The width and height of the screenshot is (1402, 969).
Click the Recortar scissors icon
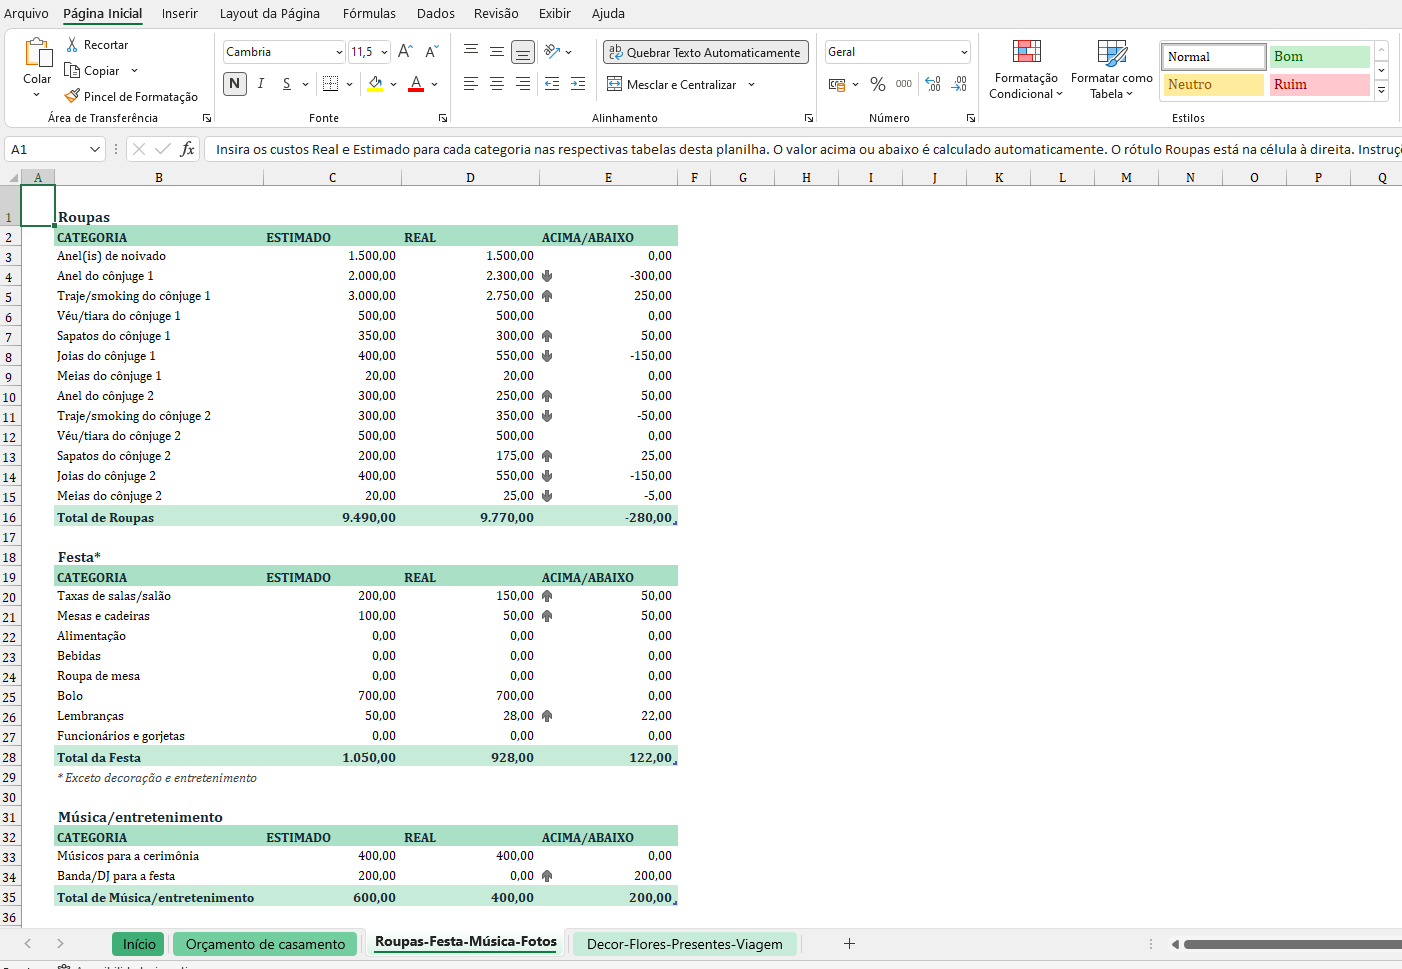(x=72, y=45)
